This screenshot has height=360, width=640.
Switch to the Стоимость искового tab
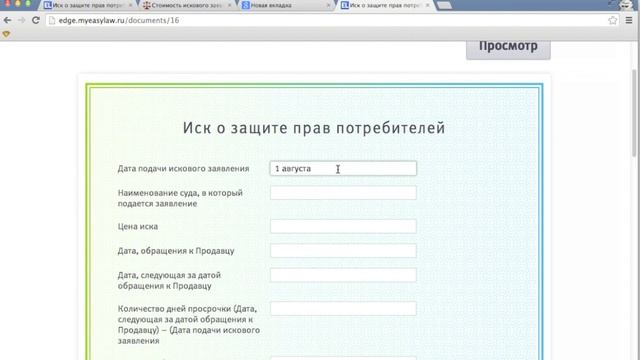pyautogui.click(x=186, y=5)
